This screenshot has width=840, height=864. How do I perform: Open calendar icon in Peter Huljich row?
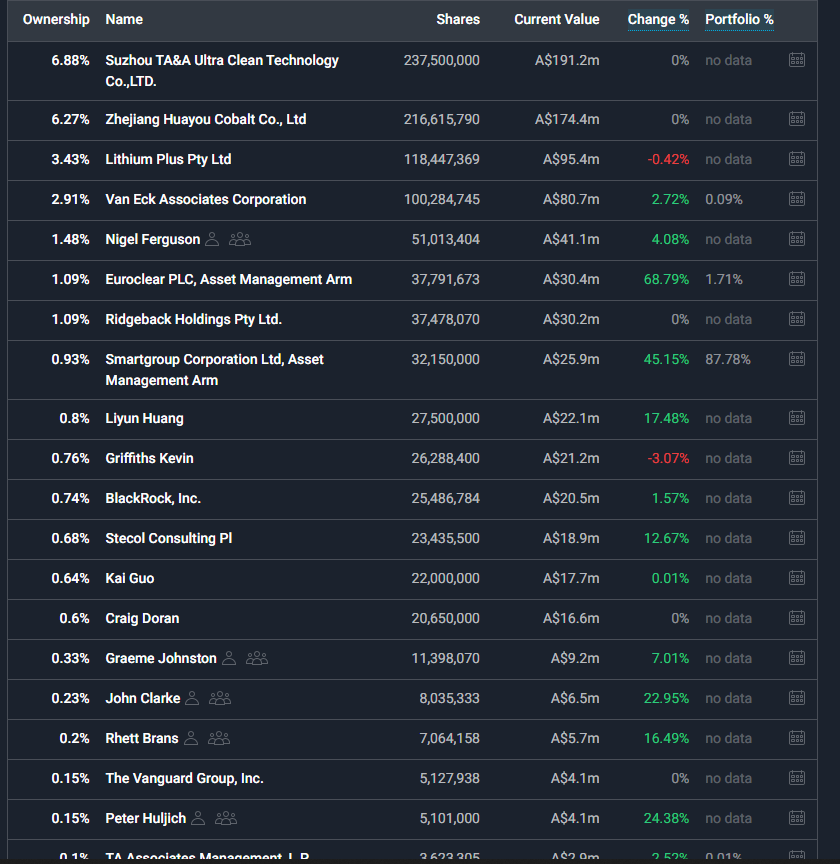pos(796,818)
